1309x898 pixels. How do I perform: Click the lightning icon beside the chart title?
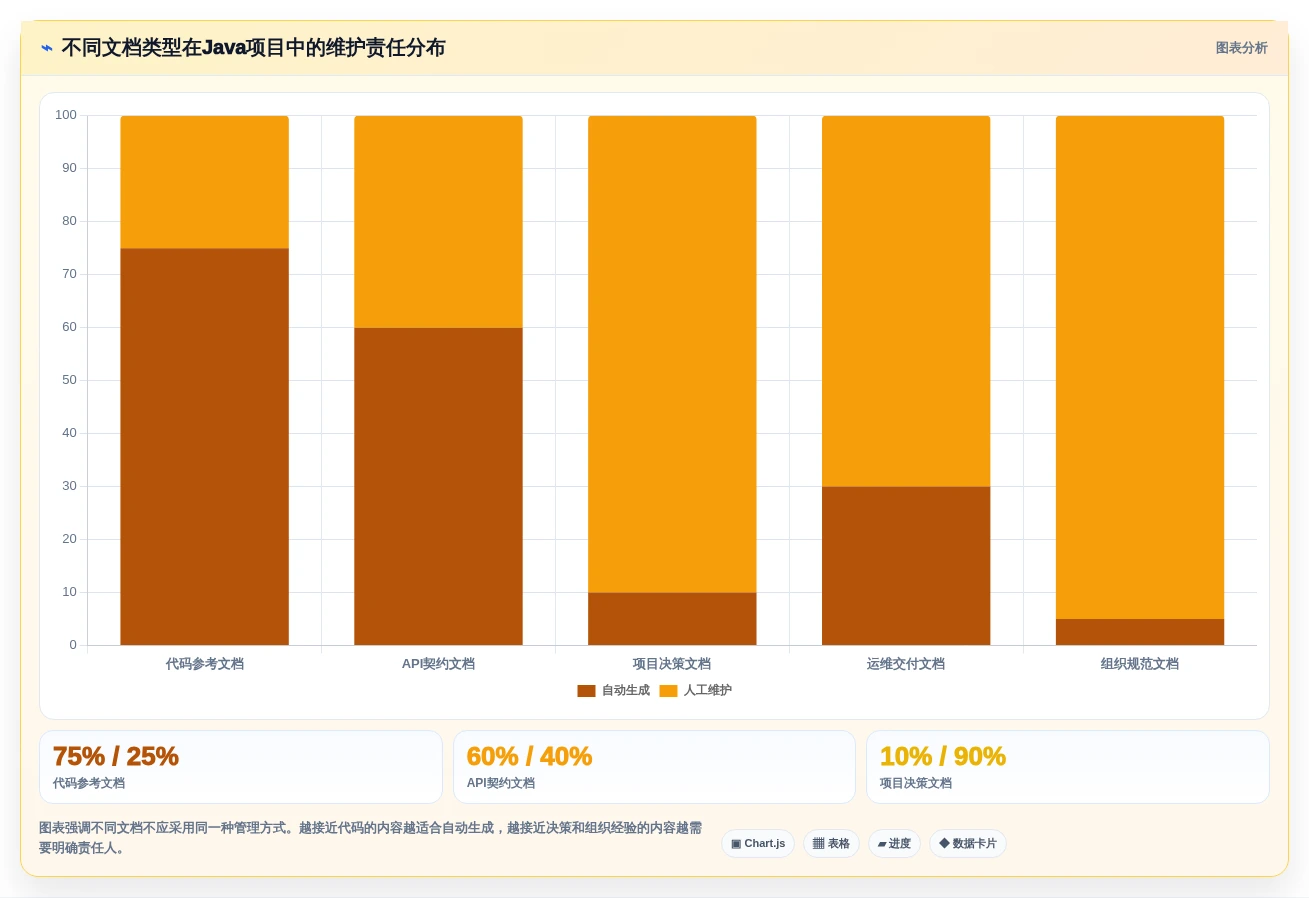point(47,48)
